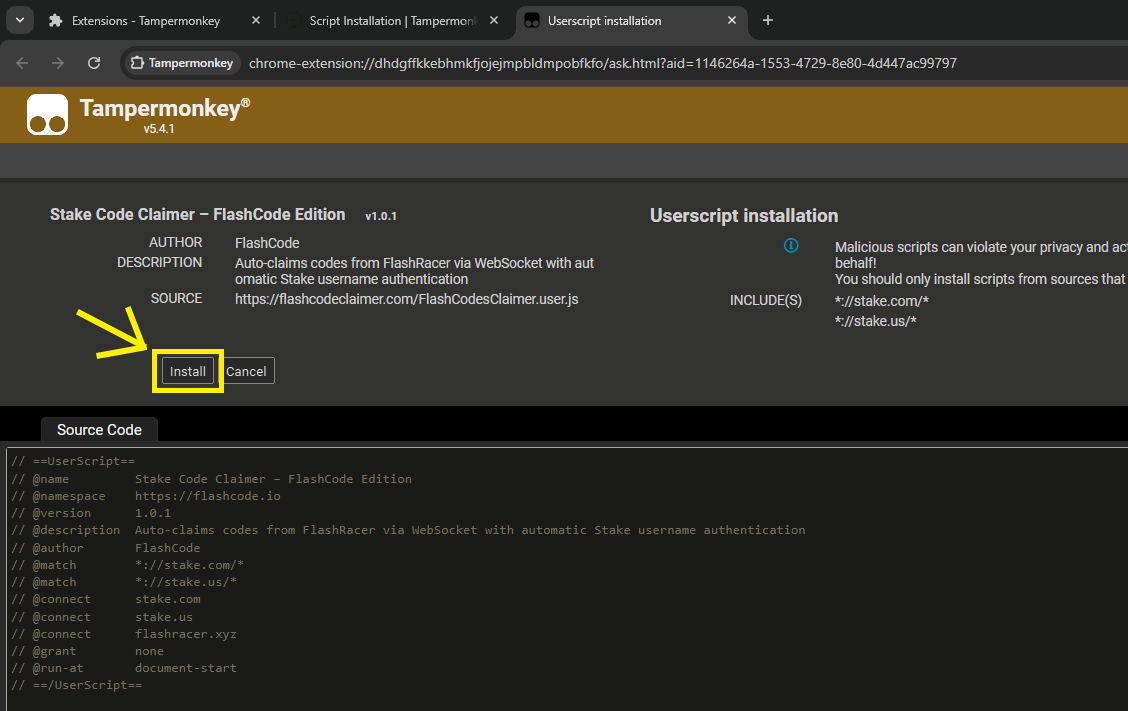Cancel the userscript installation
The image size is (1128, 711).
[246, 370]
